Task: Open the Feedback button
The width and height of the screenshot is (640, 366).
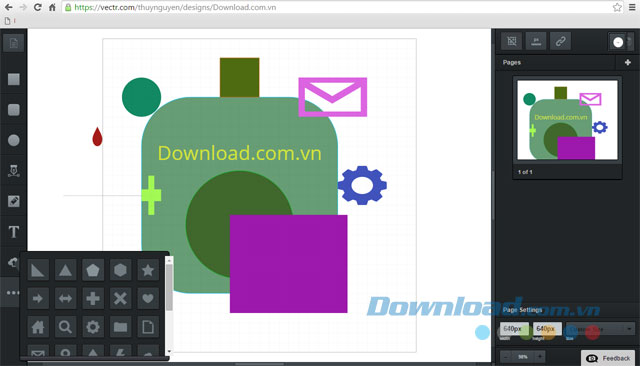Action: coord(608,358)
